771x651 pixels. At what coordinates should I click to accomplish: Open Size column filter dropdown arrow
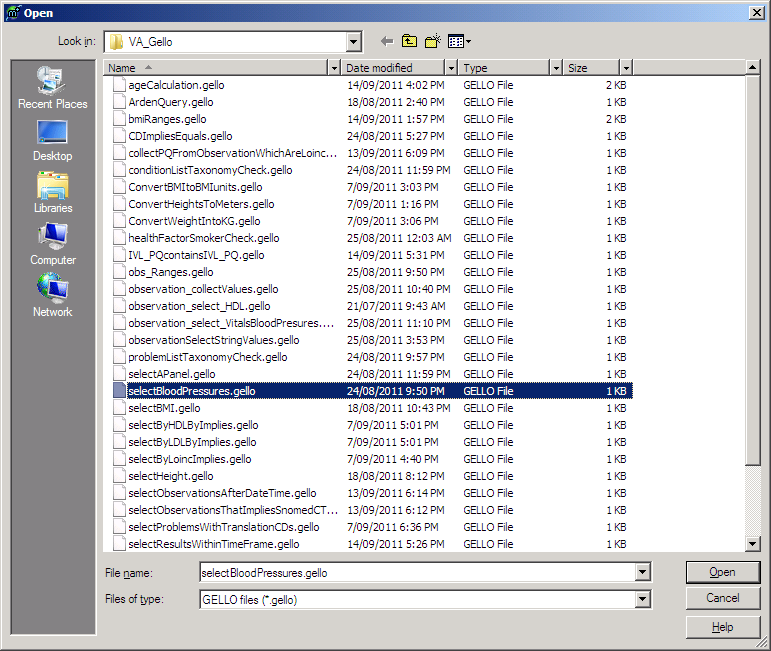click(x=626, y=68)
